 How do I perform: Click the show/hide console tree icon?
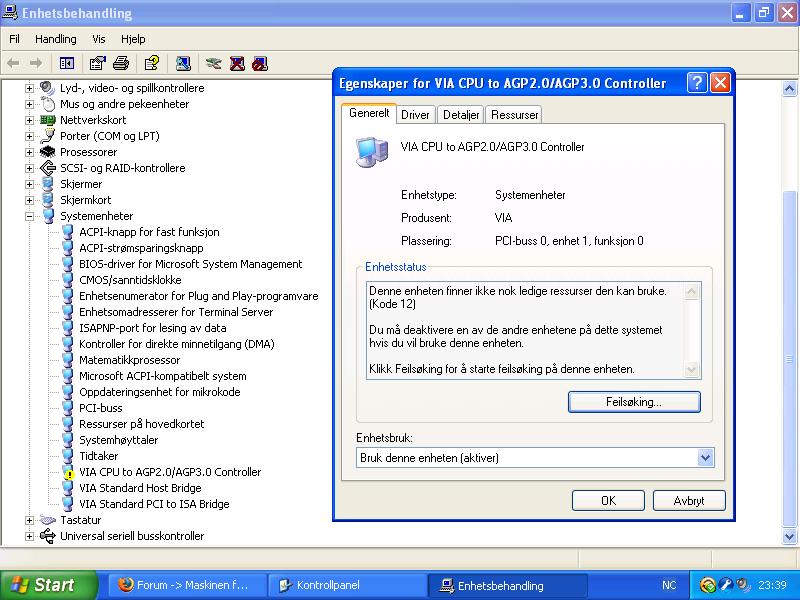click(x=67, y=63)
